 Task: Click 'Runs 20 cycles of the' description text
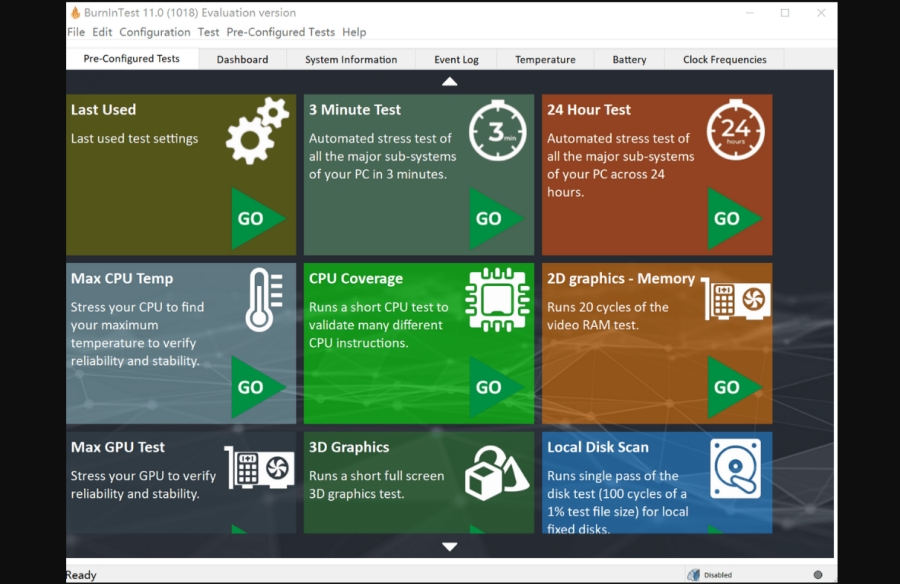tap(608, 307)
